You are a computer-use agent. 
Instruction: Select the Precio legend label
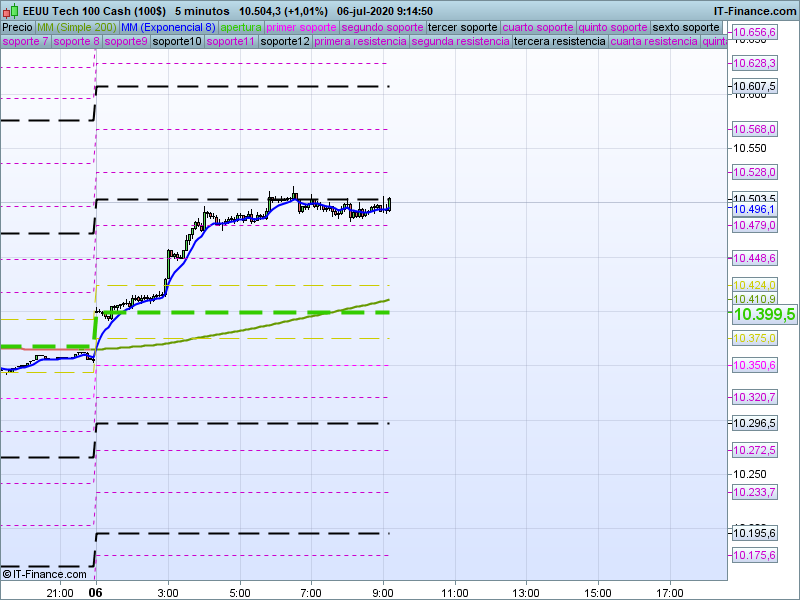coord(17,27)
